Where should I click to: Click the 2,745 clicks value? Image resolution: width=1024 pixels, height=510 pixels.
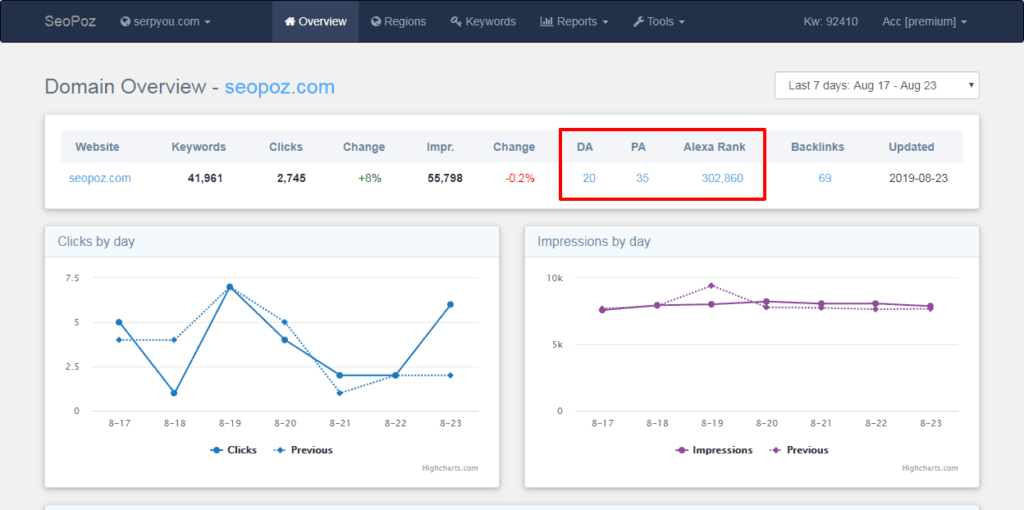pos(291,178)
